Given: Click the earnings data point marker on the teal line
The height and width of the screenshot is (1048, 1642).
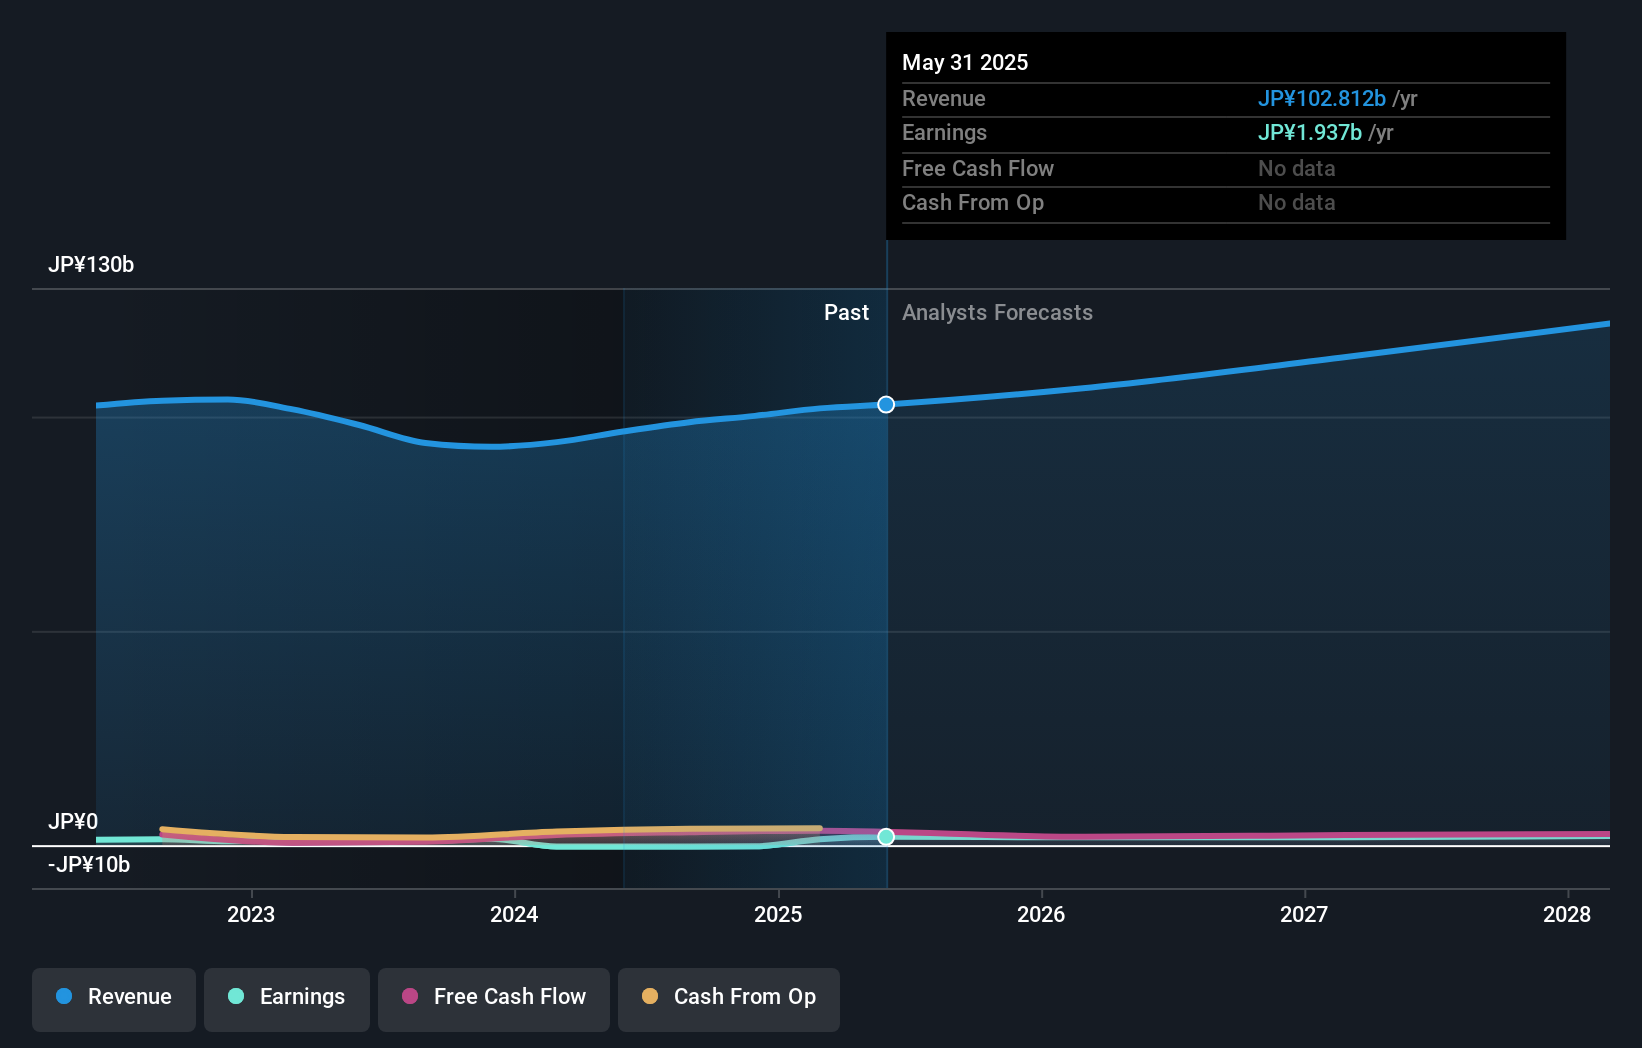Looking at the screenshot, I should tap(886, 837).
